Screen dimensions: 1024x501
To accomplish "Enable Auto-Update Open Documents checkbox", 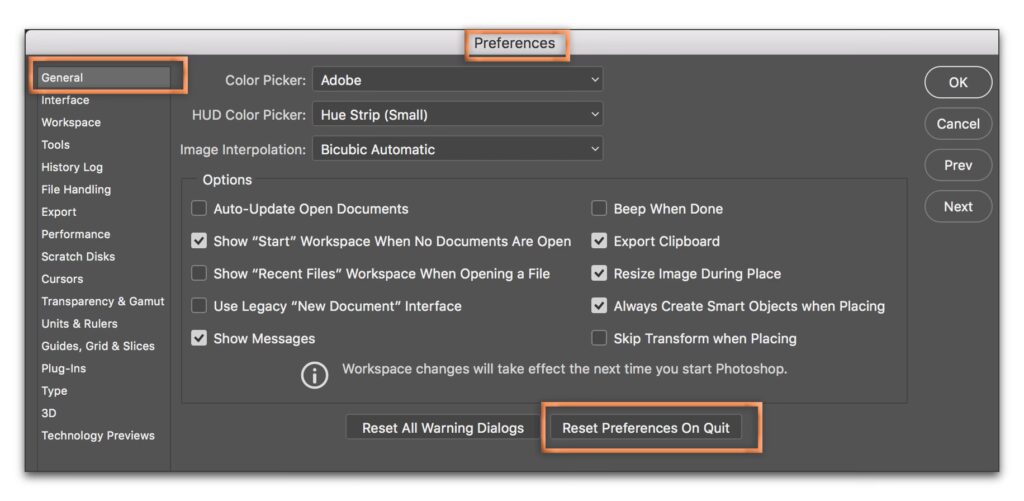I will coord(199,209).
